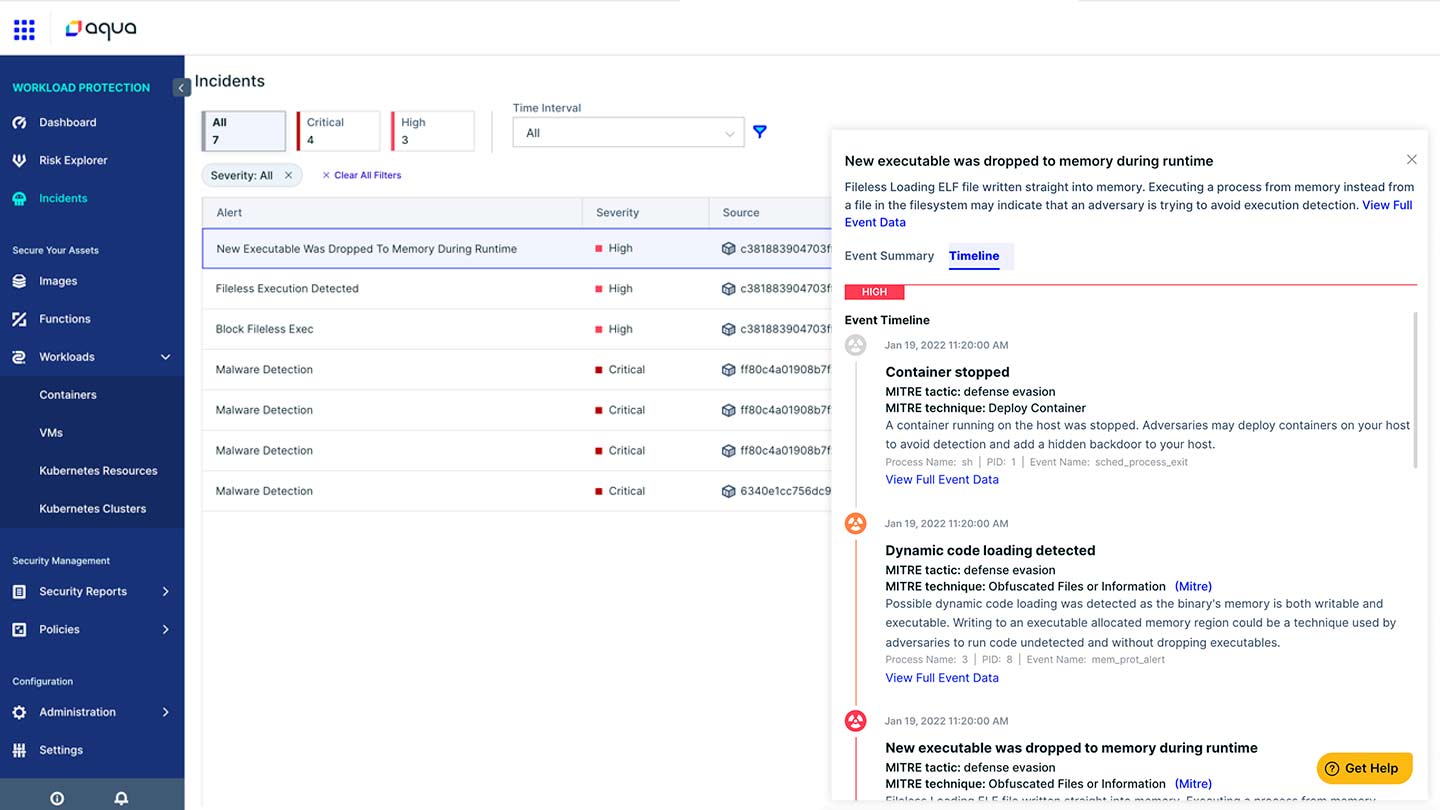The height and width of the screenshot is (810, 1440).
Task: Click the Functions icon in sidebar
Action: click(x=19, y=319)
